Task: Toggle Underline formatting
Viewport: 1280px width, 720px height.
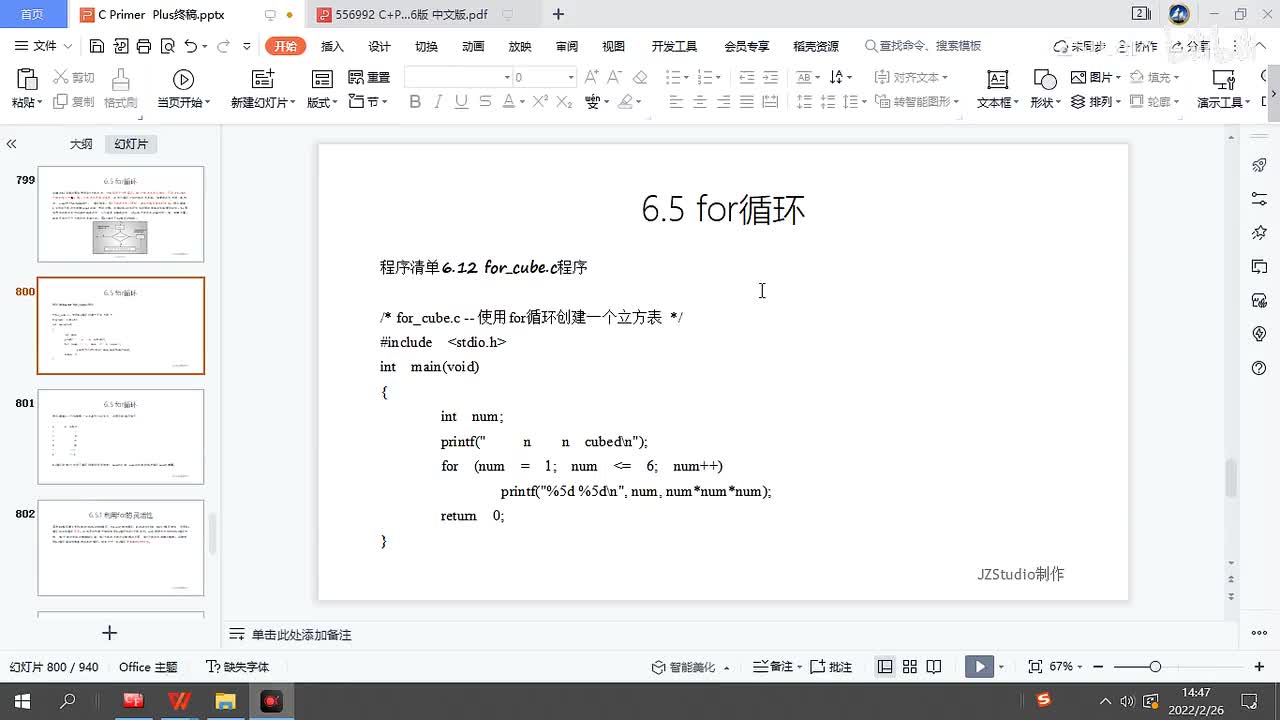Action: point(461,102)
